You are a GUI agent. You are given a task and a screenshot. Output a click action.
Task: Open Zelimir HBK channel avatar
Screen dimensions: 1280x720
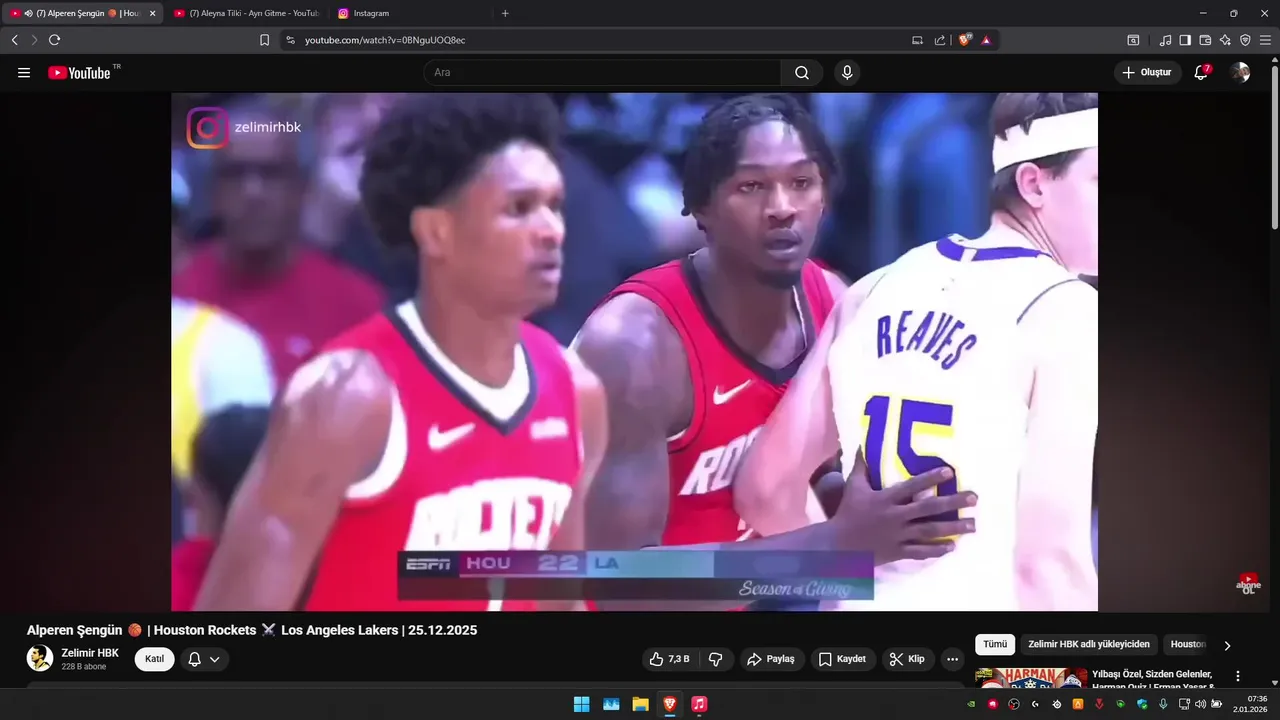coord(40,658)
